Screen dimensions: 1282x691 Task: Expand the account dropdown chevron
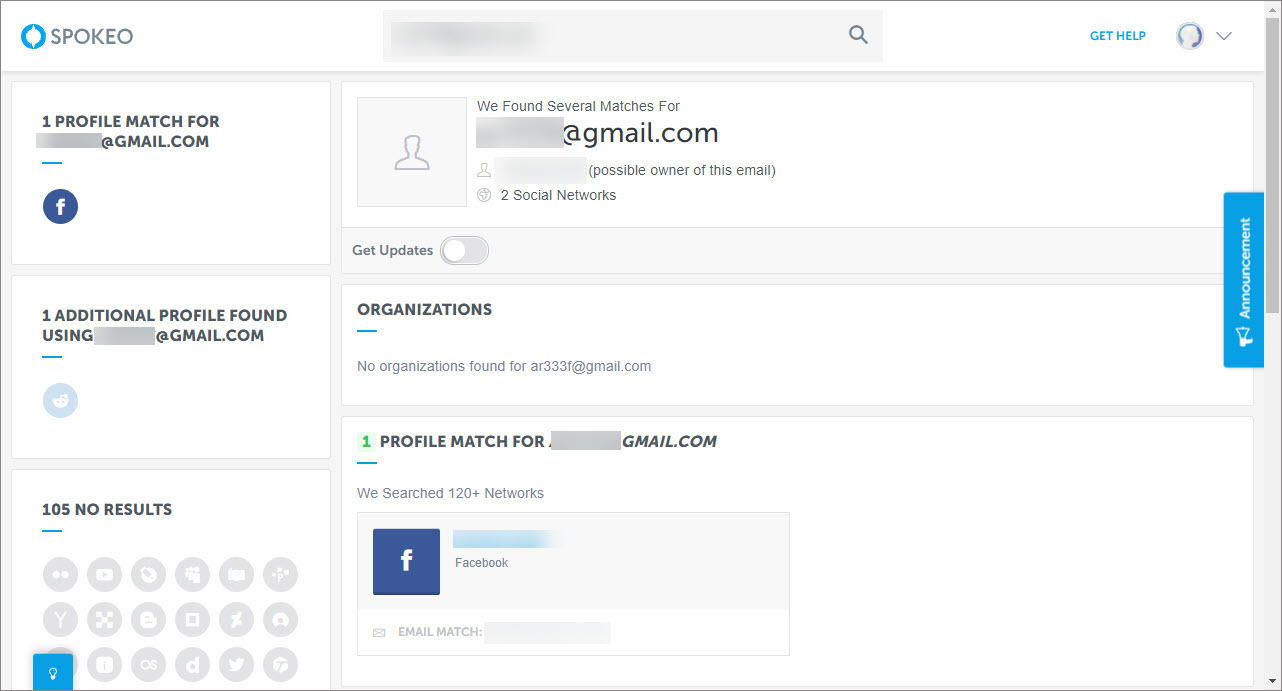tap(1224, 36)
